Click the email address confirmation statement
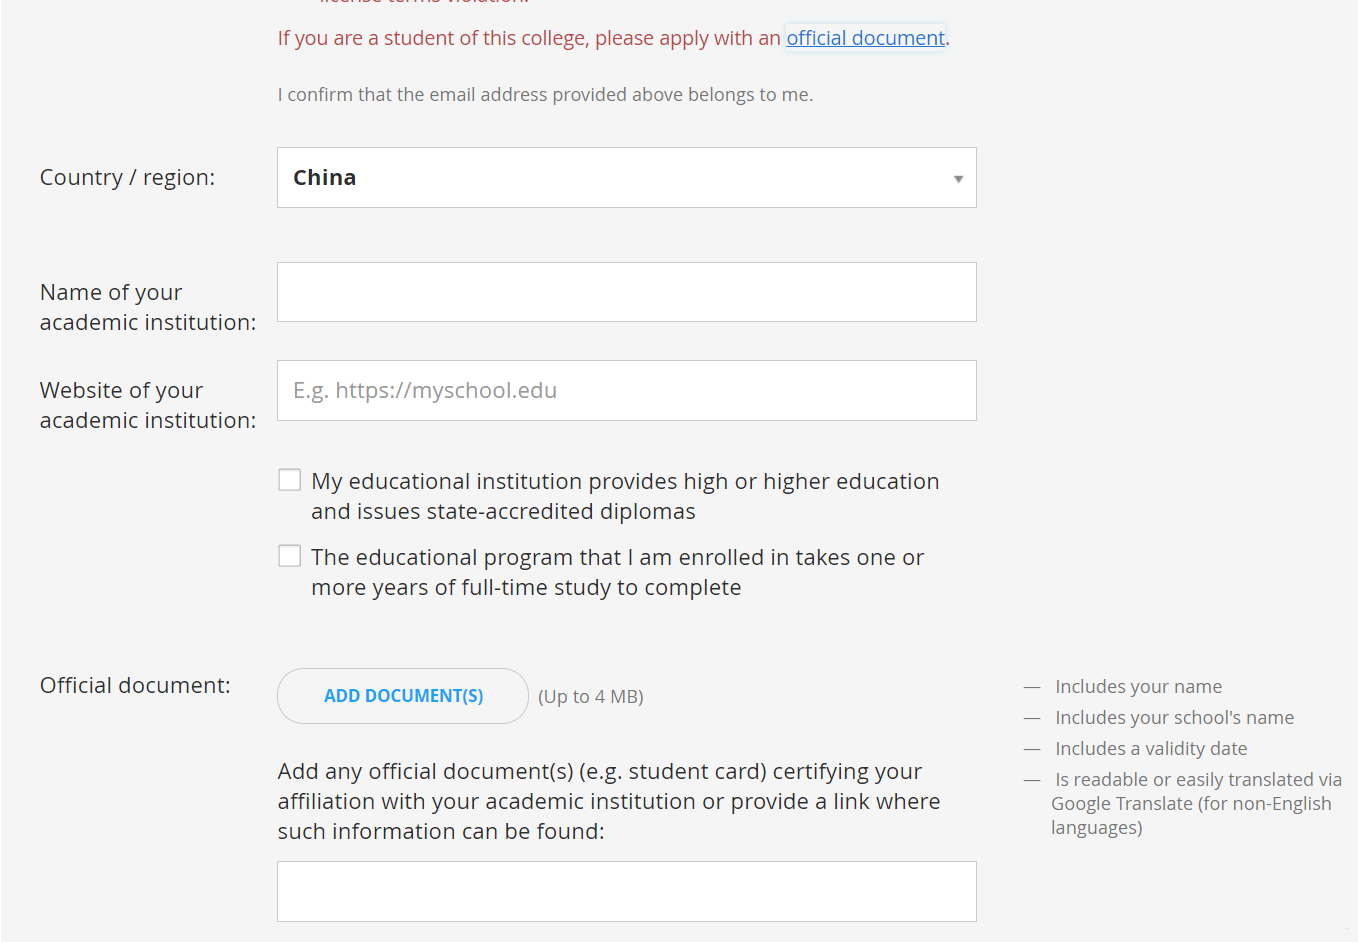1358x942 pixels. pos(544,94)
